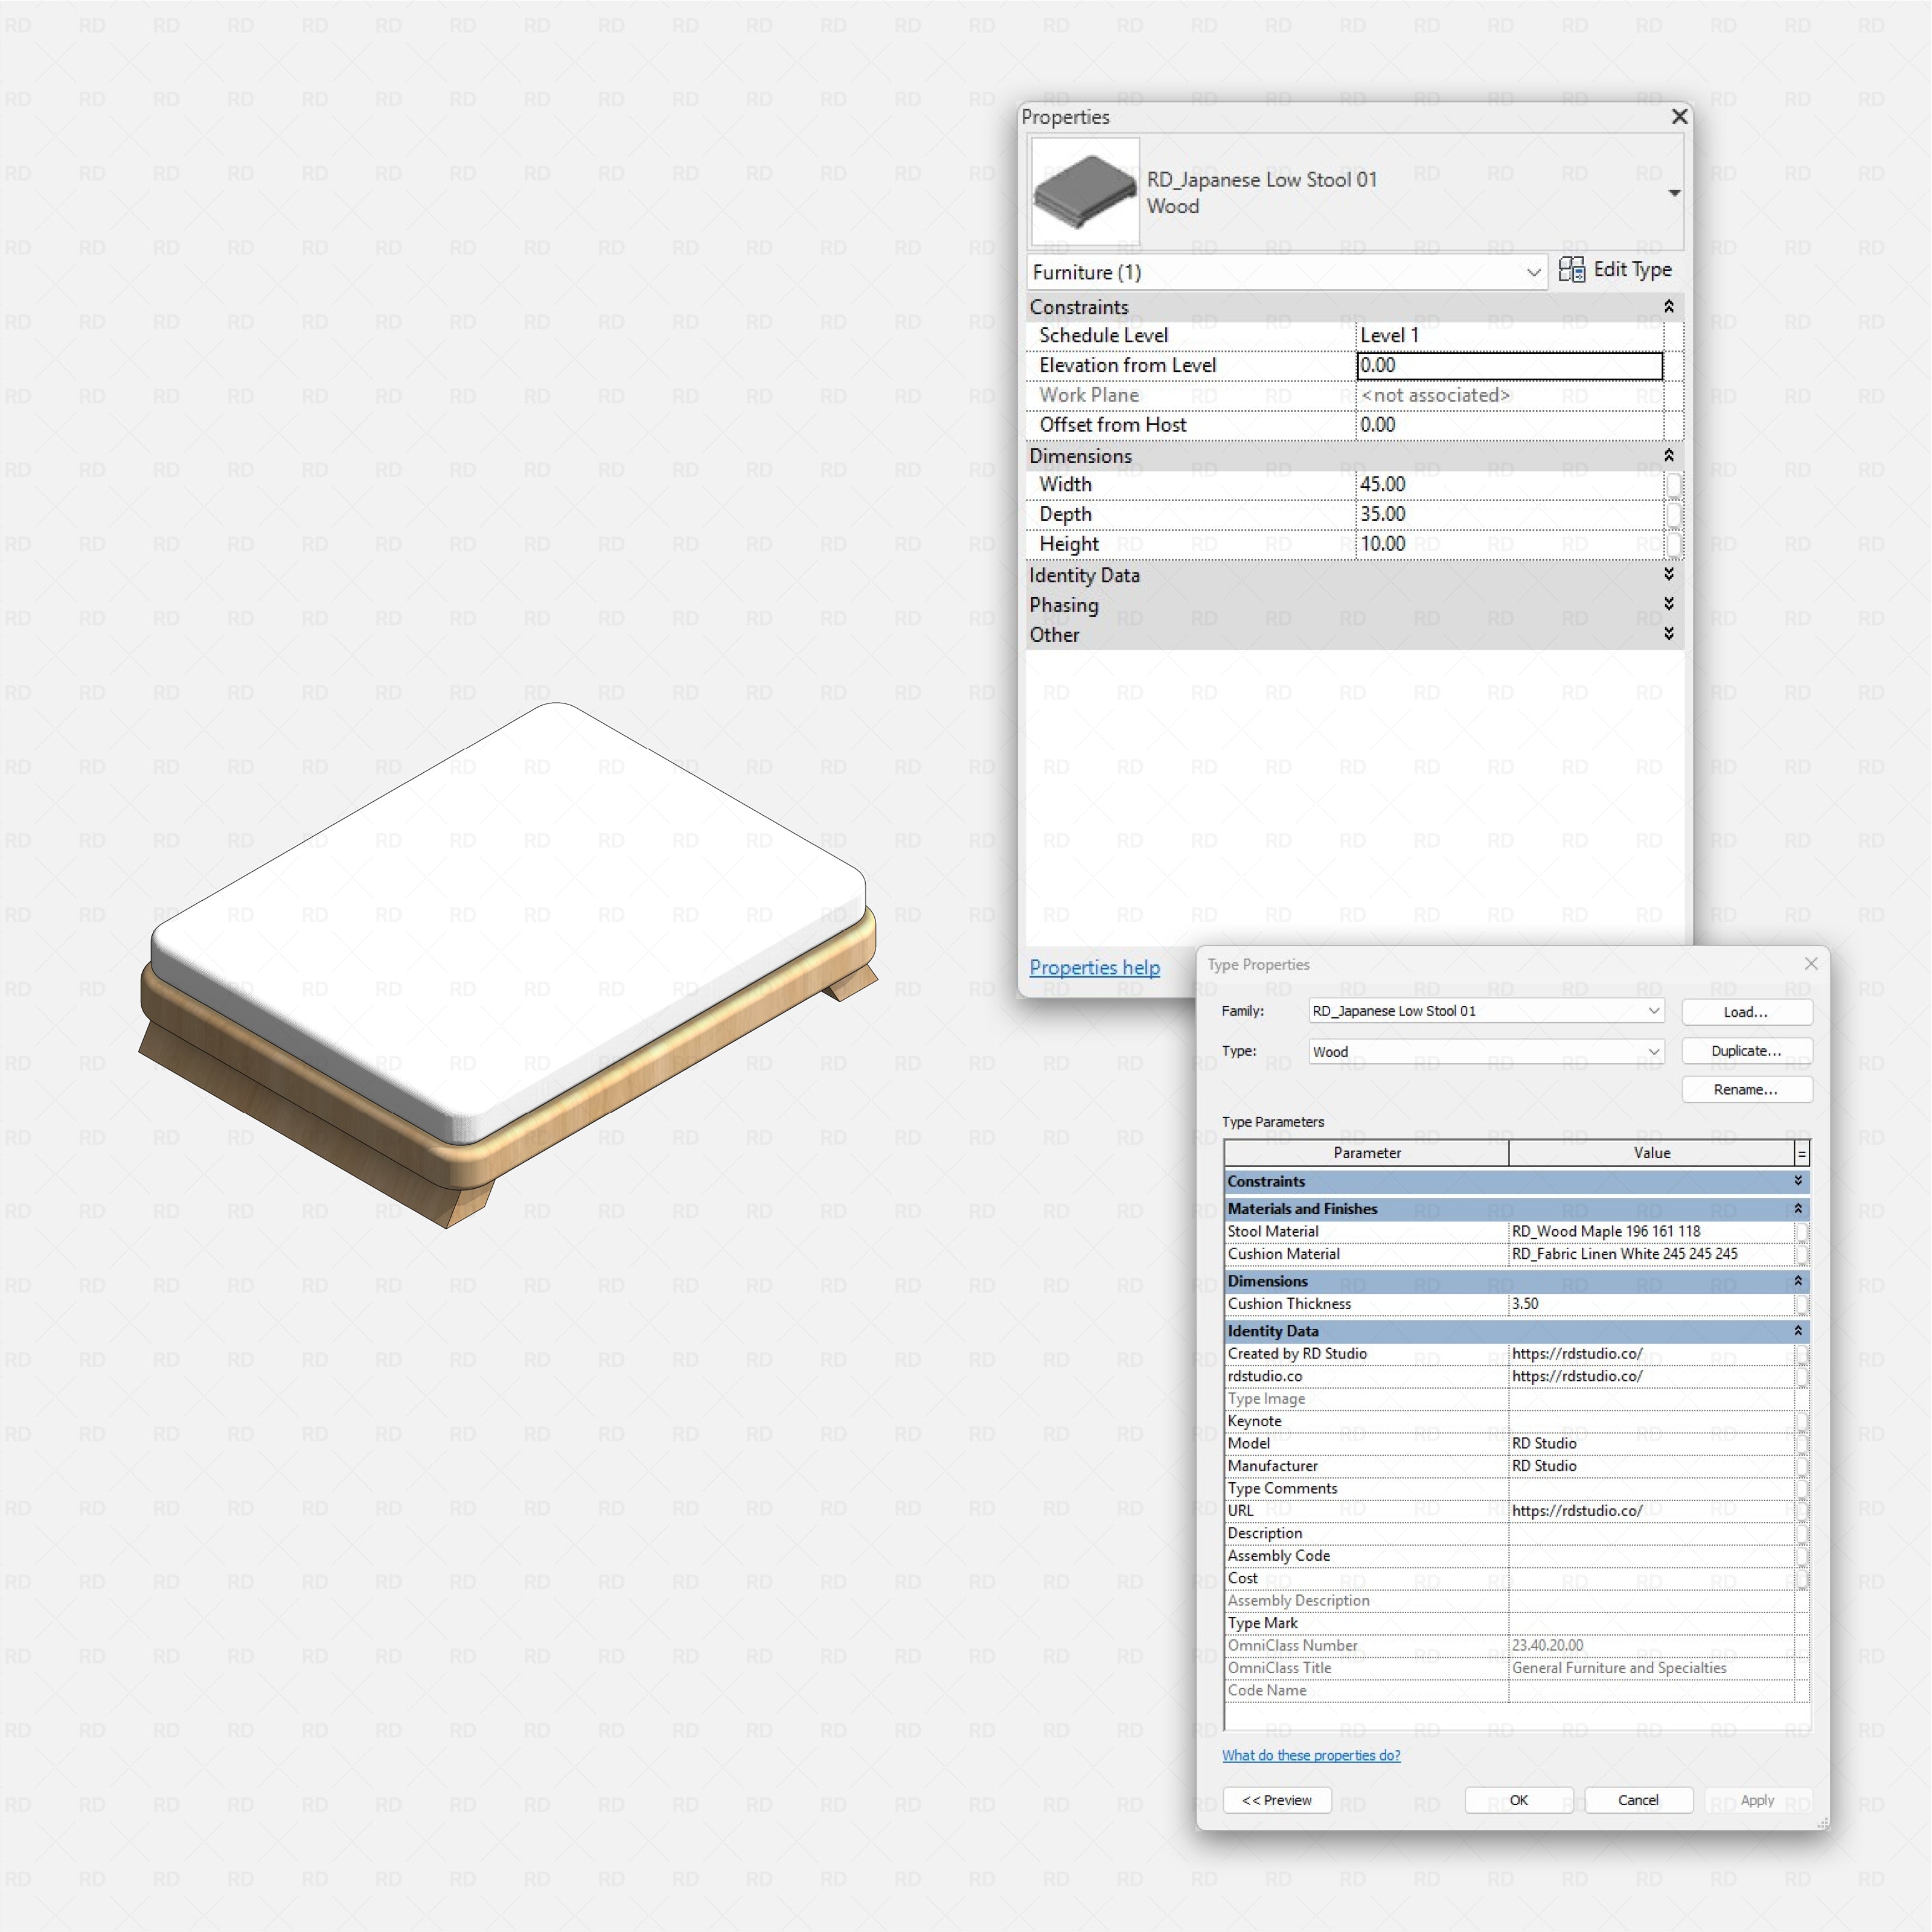The height and width of the screenshot is (1932, 1932).
Task: Click the equals column header button
Action: point(1802,1153)
